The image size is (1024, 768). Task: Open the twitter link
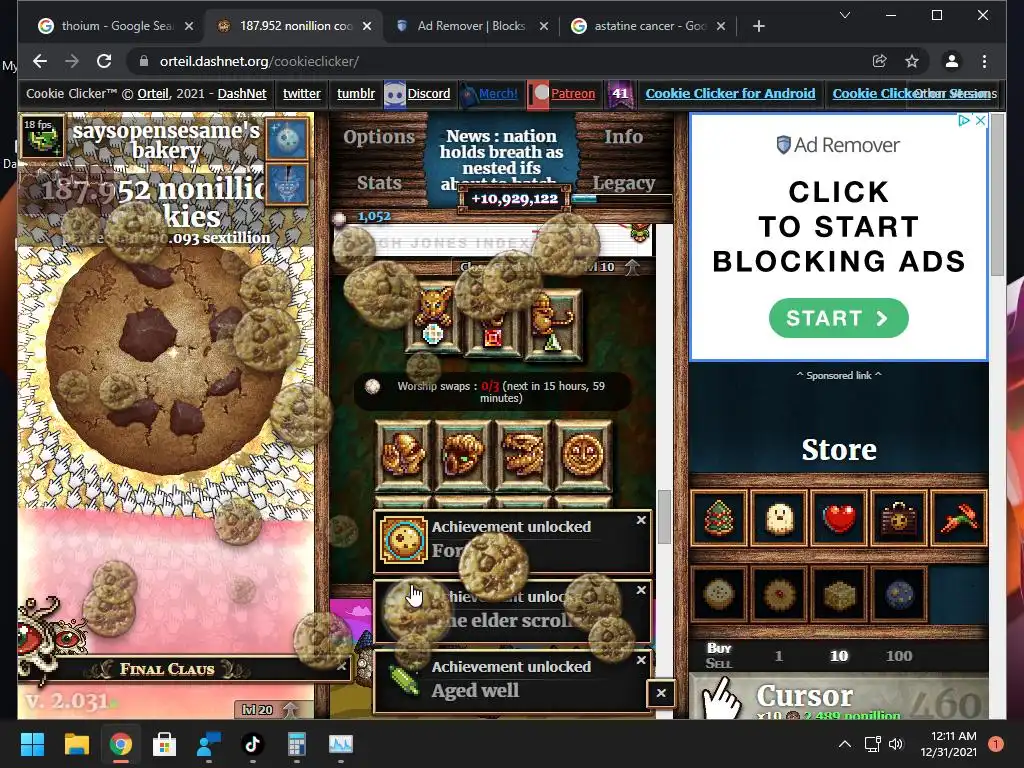click(x=302, y=93)
